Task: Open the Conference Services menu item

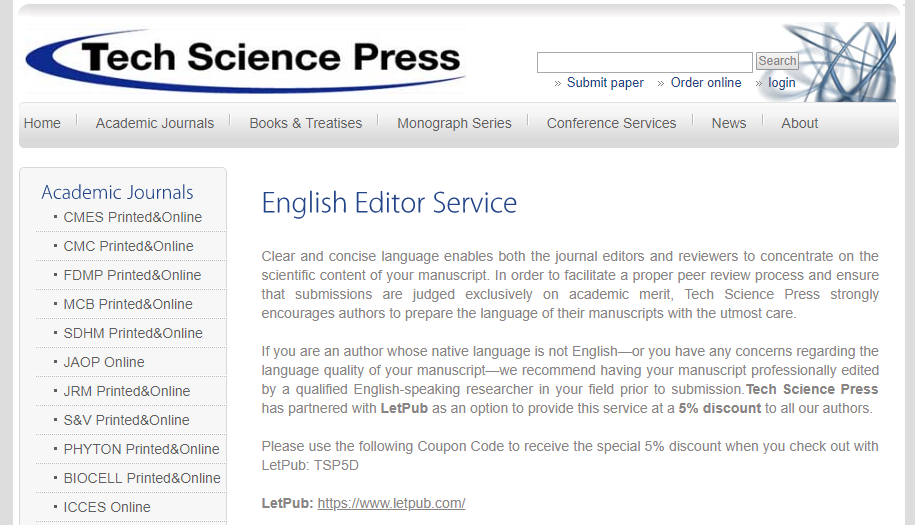Action: pyautogui.click(x=611, y=123)
